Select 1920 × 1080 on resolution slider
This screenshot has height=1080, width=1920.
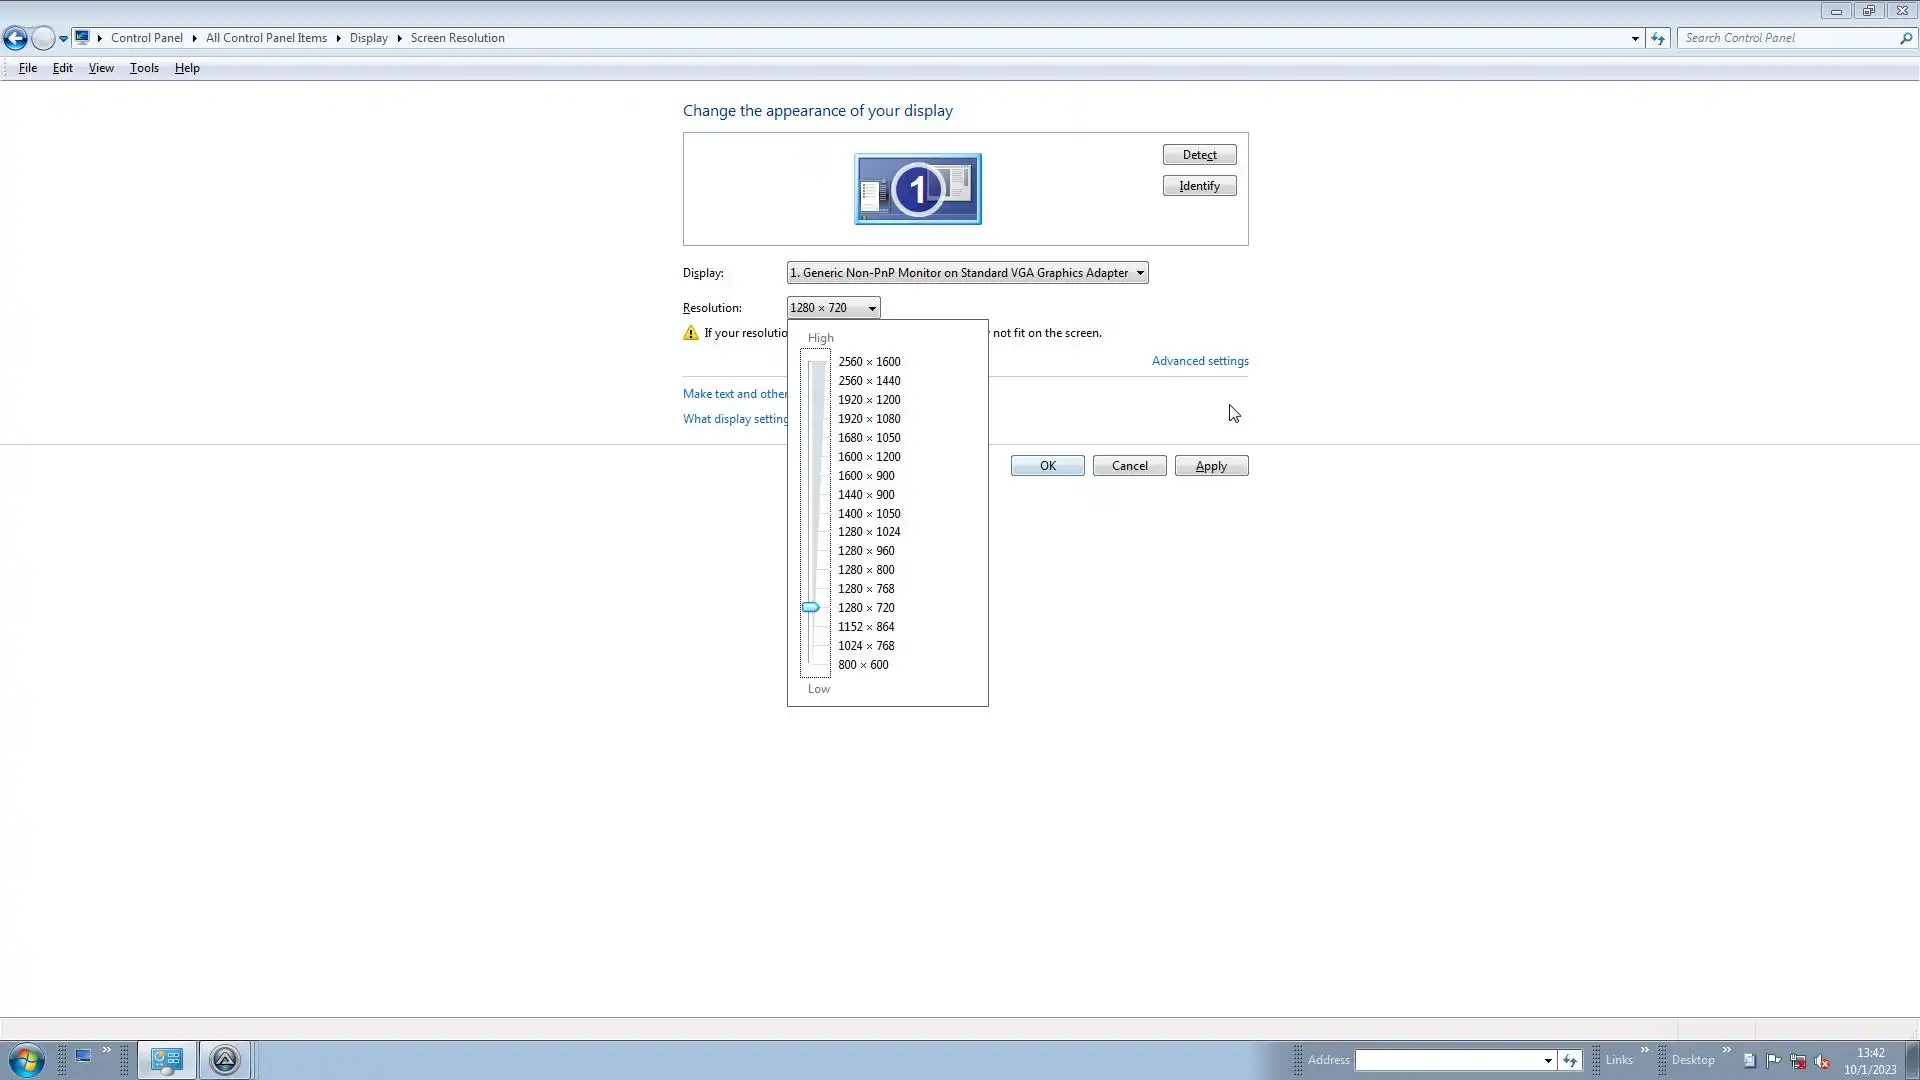pos(868,419)
